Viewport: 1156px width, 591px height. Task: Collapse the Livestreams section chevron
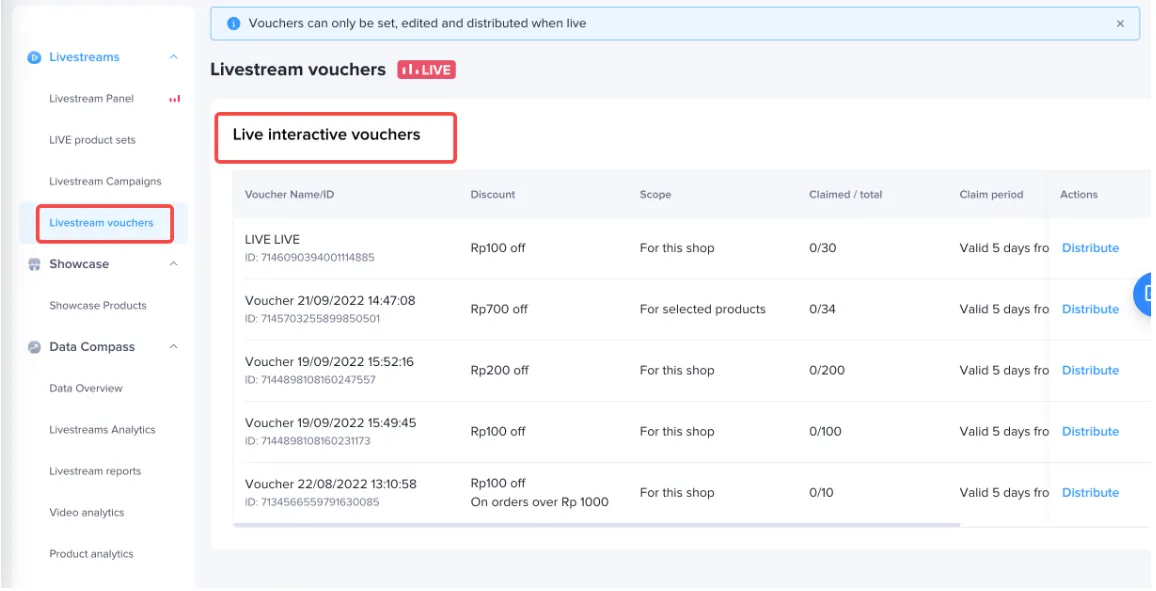coord(173,57)
